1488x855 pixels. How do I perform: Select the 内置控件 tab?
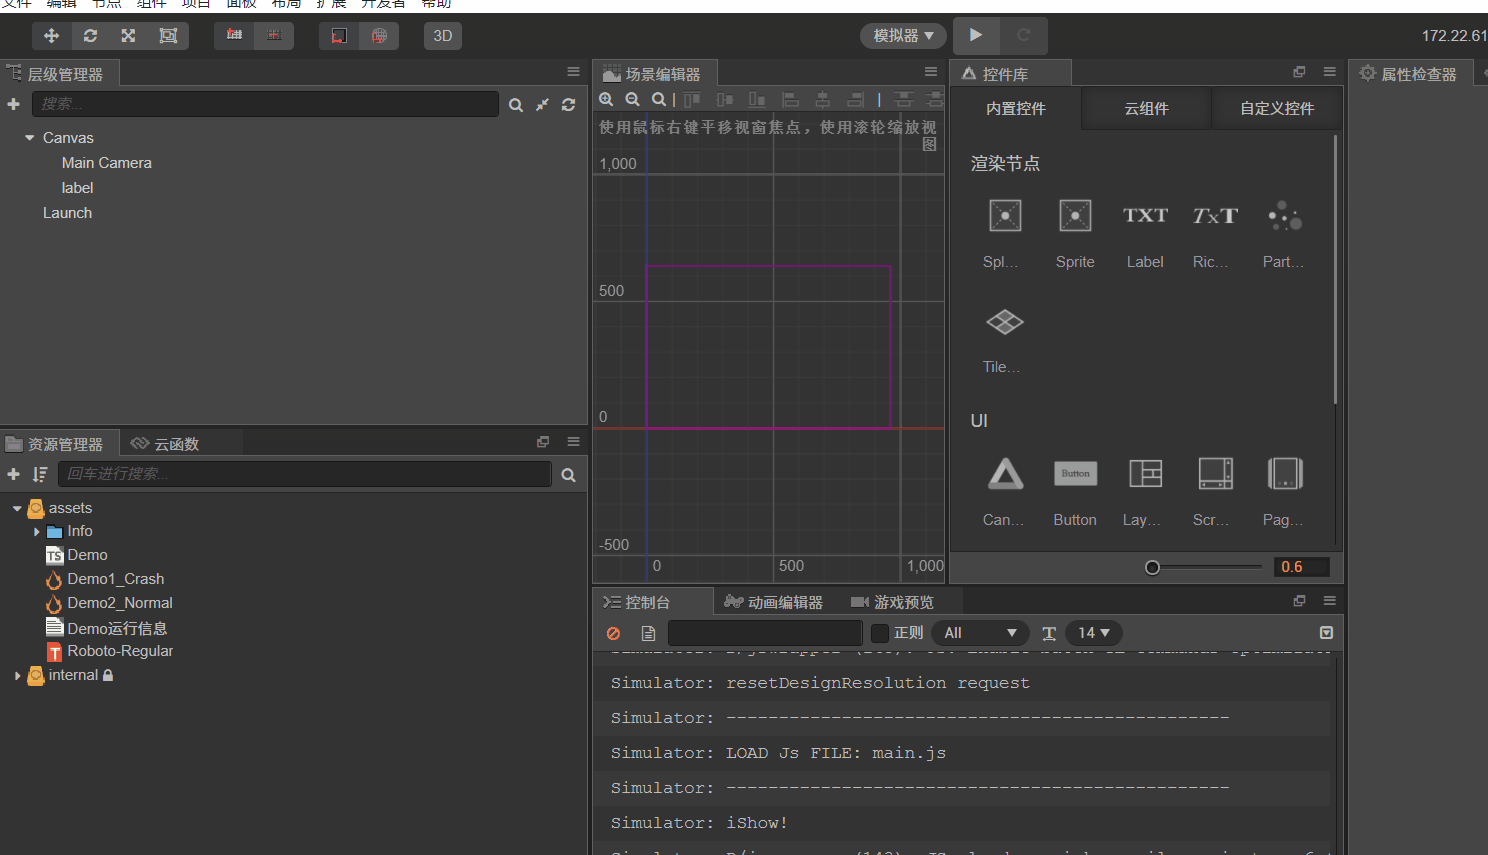tap(1016, 108)
